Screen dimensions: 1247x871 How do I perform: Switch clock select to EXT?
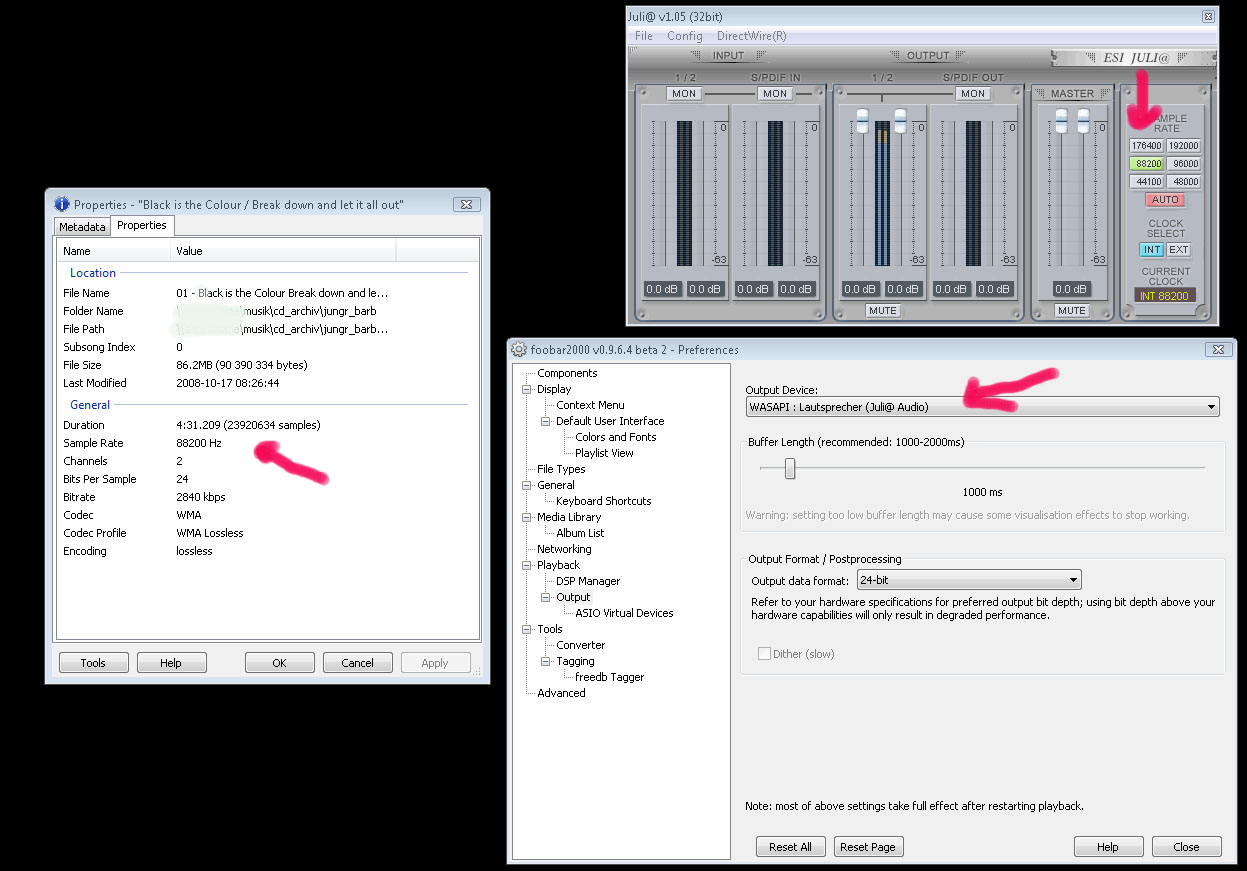1179,250
